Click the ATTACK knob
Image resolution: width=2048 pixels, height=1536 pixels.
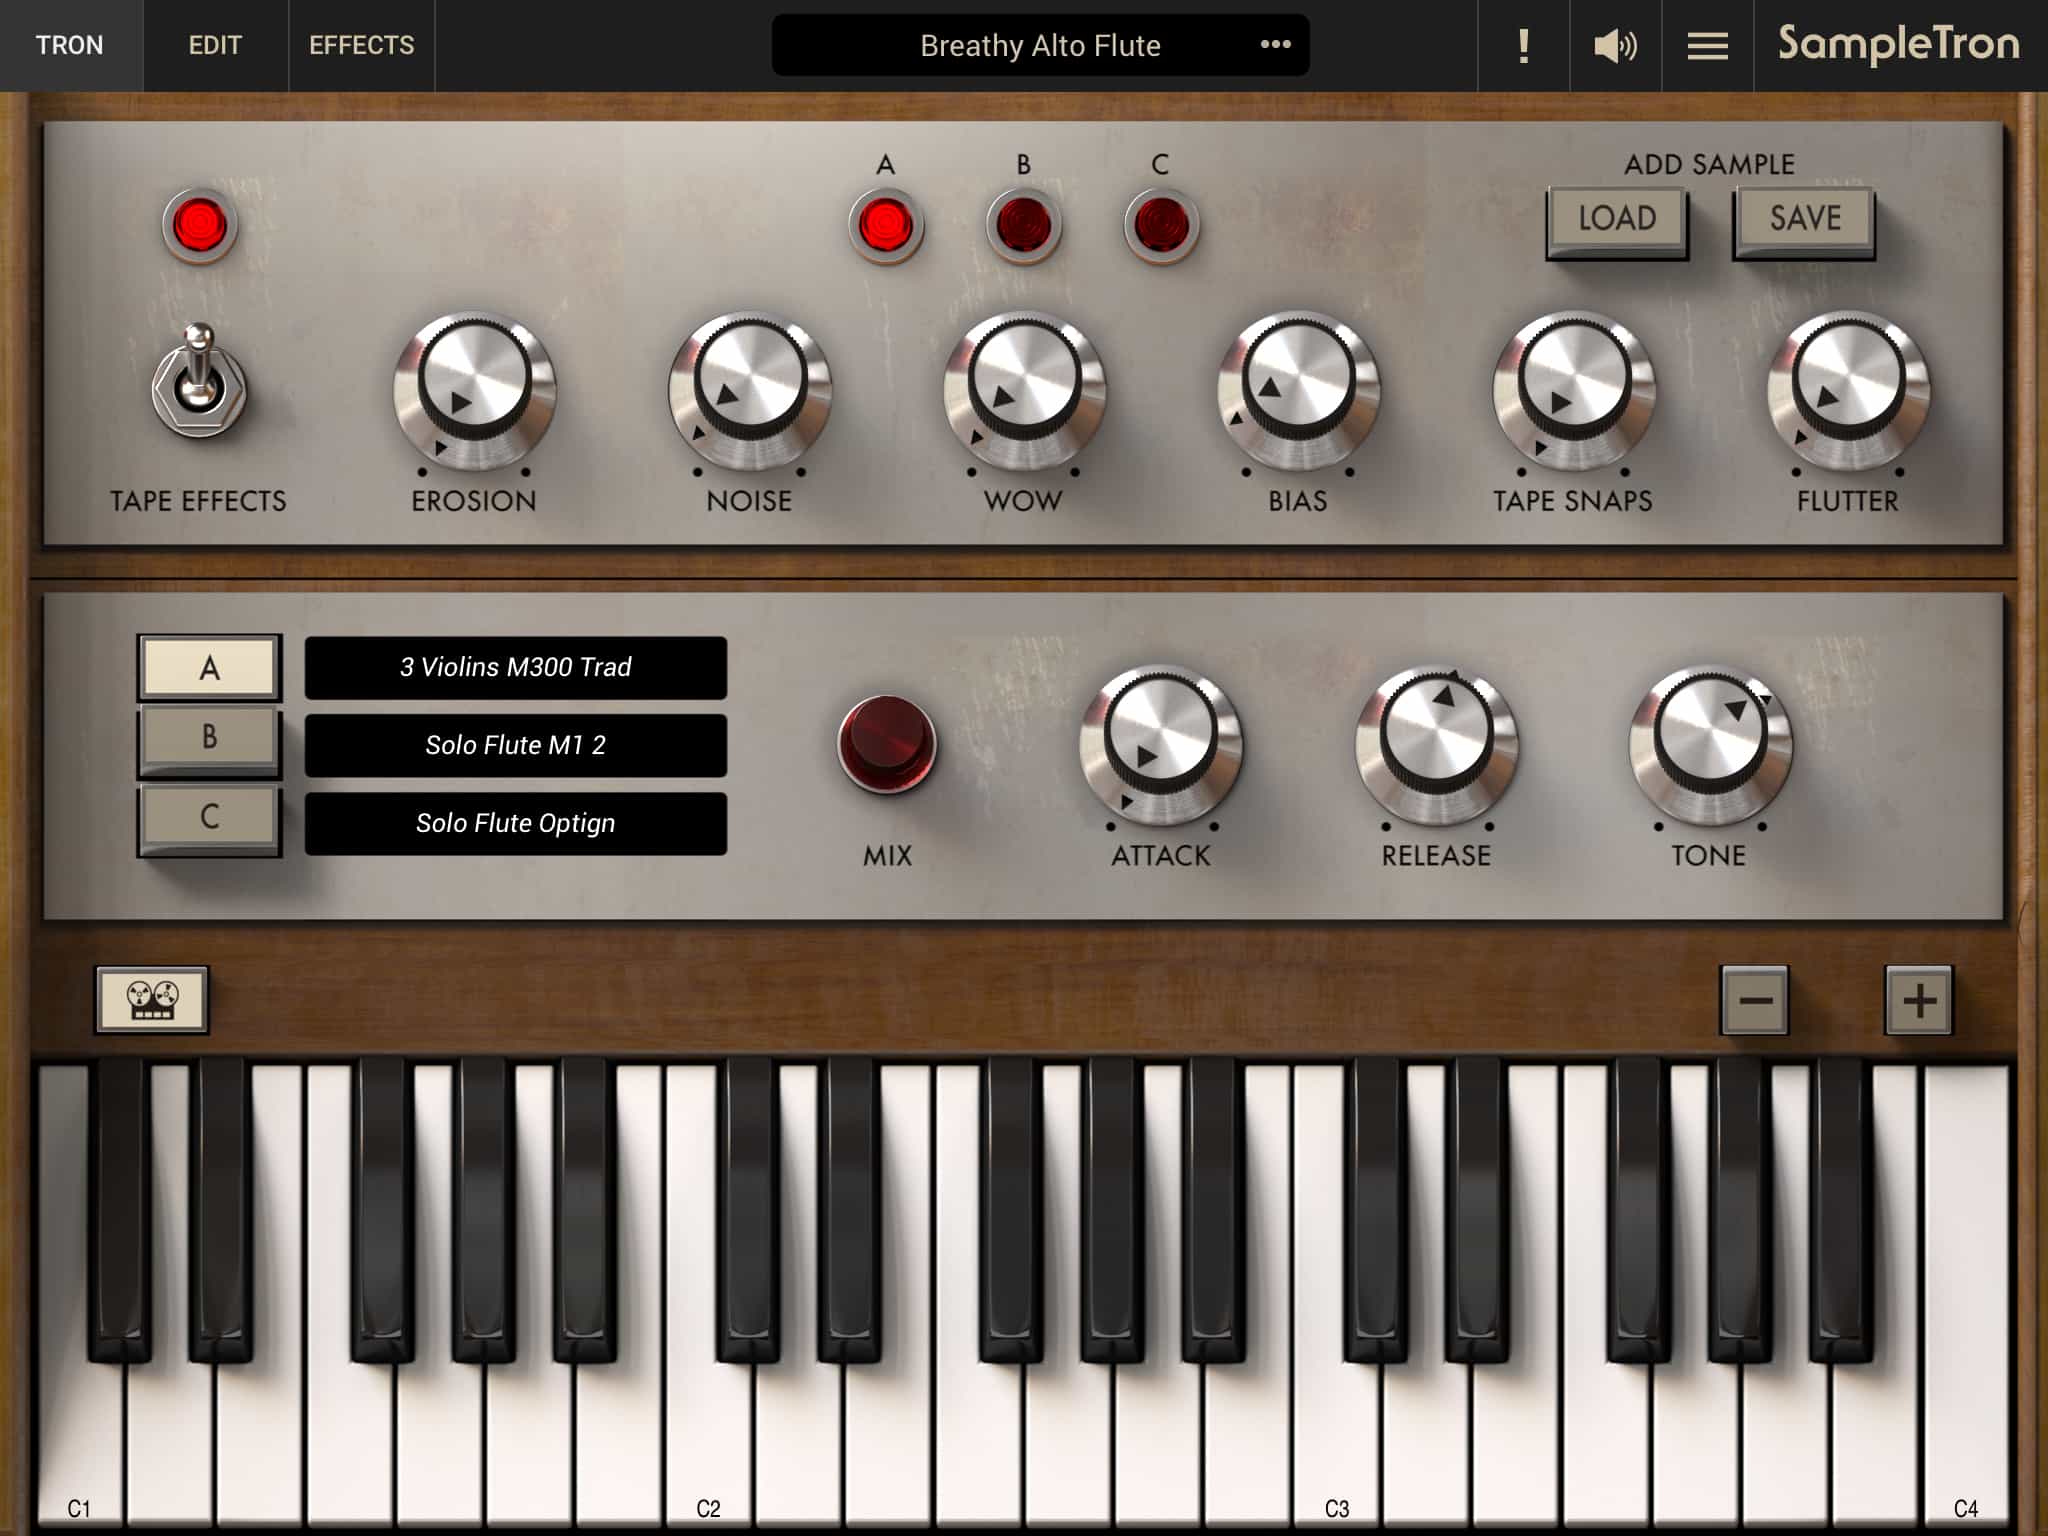(x=1161, y=745)
